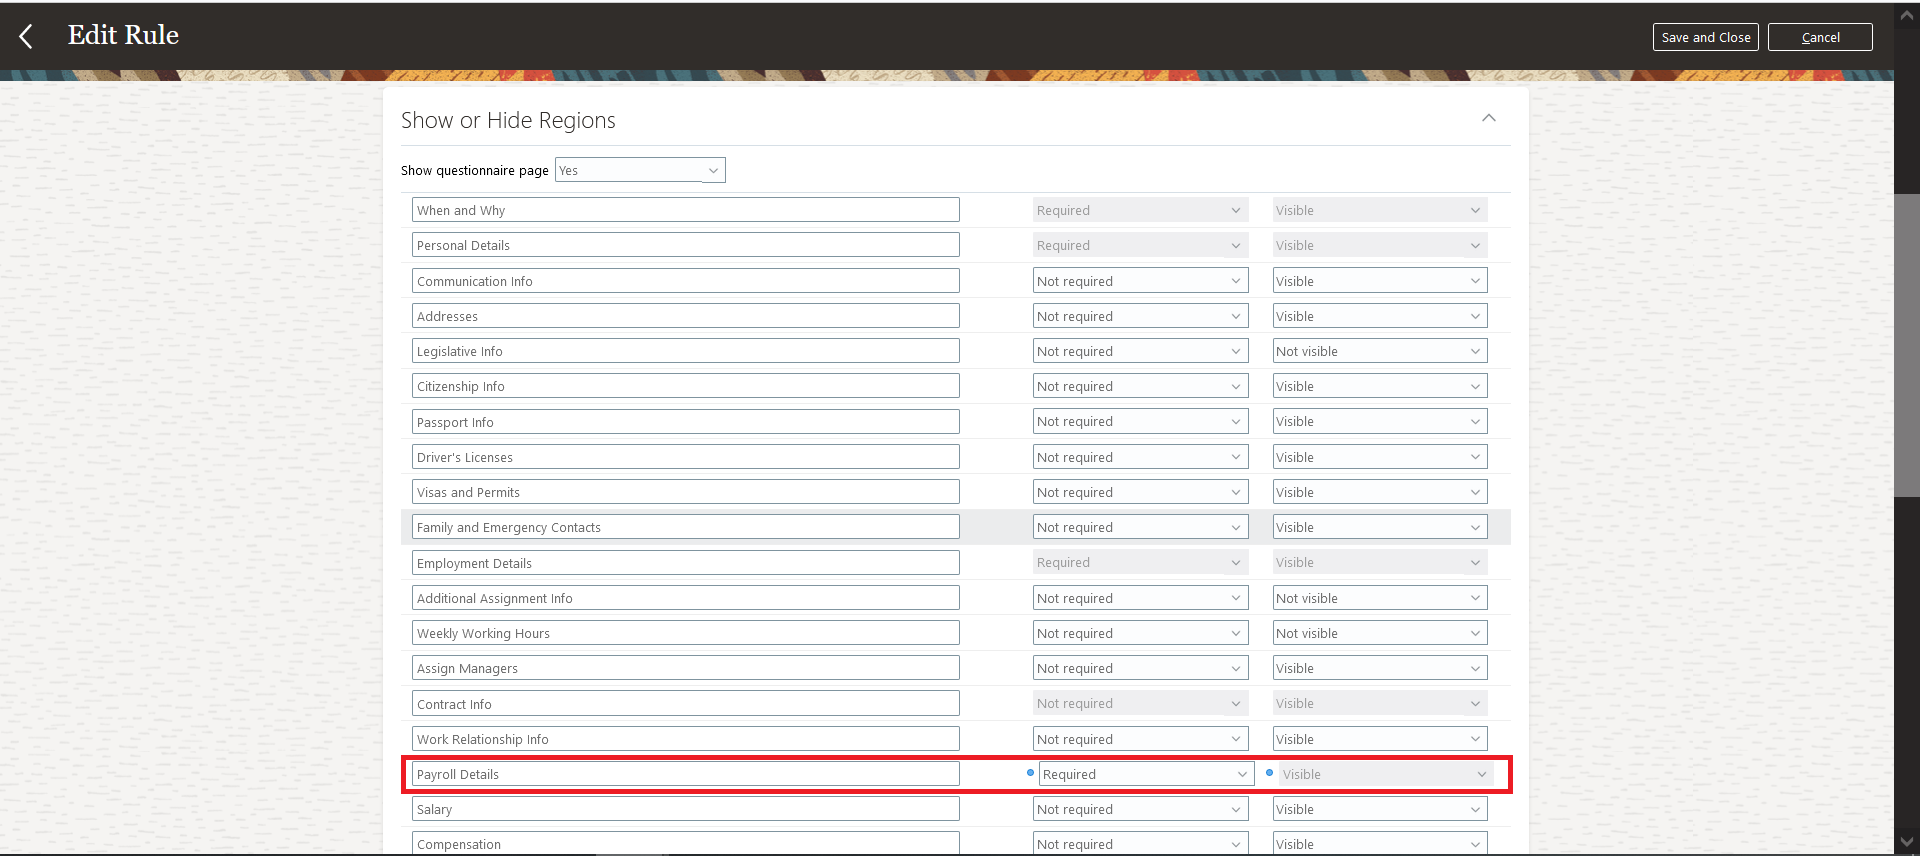Image resolution: width=1920 pixels, height=856 pixels.
Task: Open Assign Managers required dropdown
Action: [1140, 668]
